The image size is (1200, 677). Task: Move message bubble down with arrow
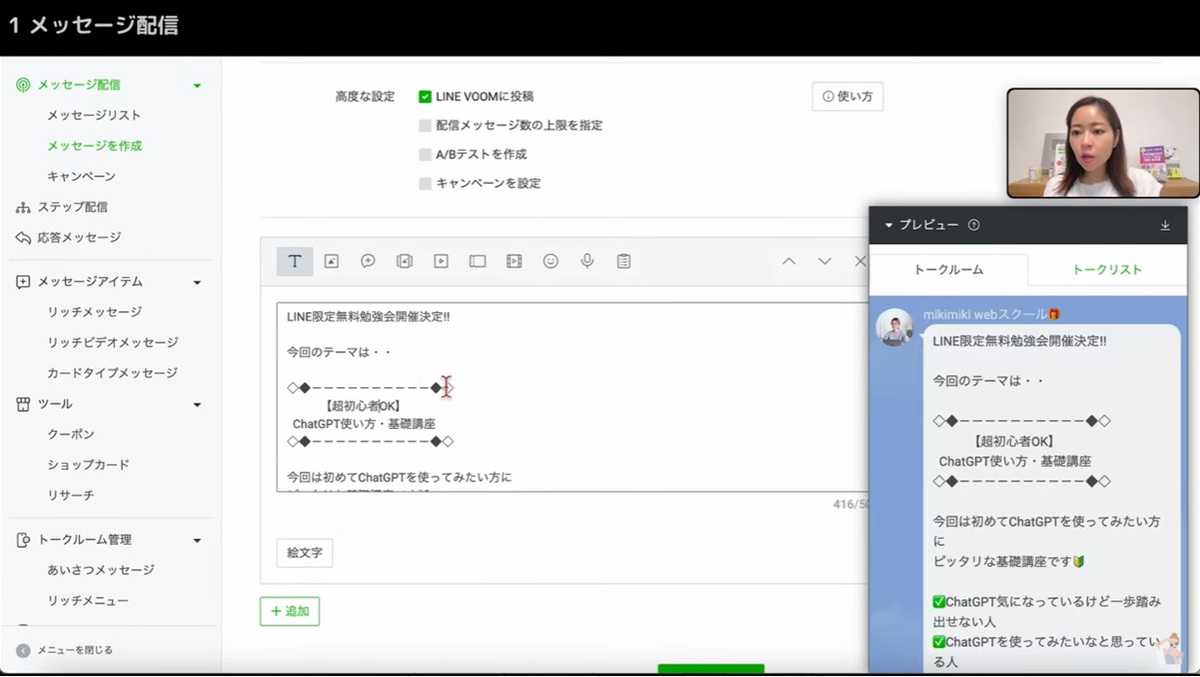pyautogui.click(x=825, y=261)
